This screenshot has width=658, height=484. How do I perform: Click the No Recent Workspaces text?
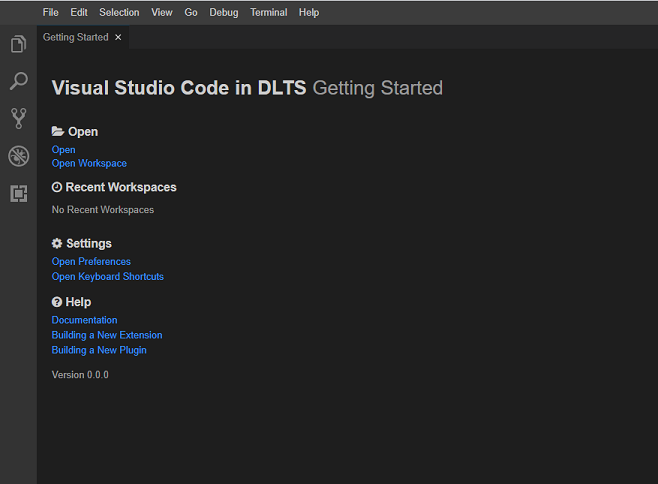[x=103, y=210]
